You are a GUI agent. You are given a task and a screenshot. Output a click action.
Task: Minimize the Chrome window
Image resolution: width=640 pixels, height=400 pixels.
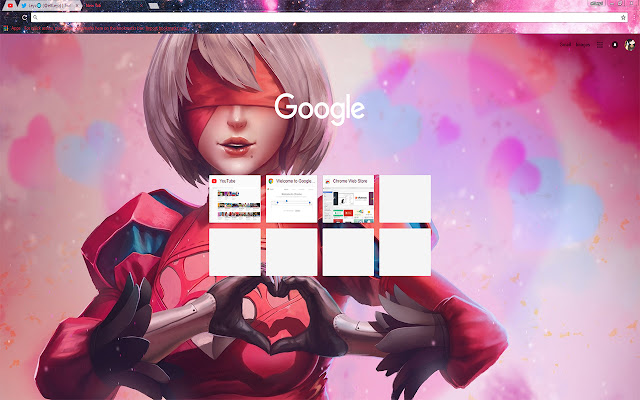pos(612,3)
